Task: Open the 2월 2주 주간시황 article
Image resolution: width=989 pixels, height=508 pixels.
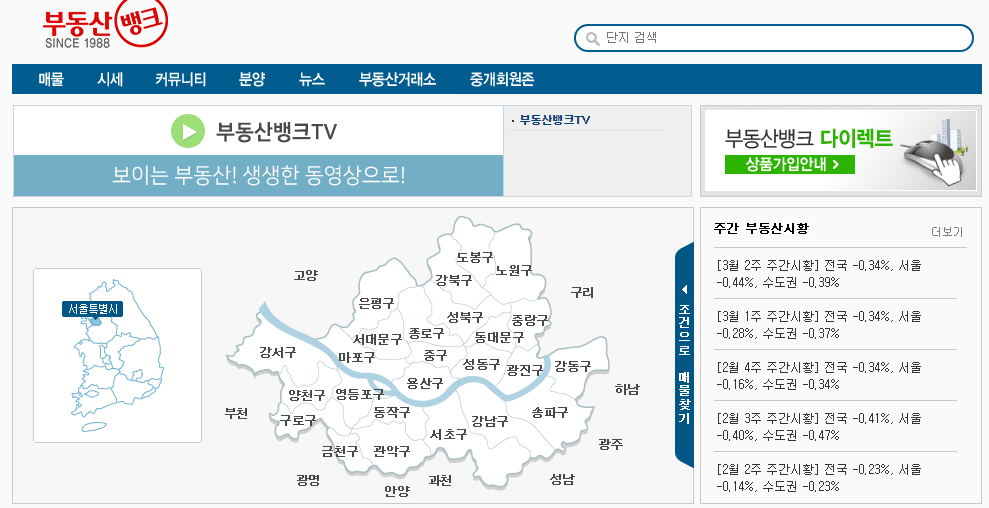Action: 819,478
